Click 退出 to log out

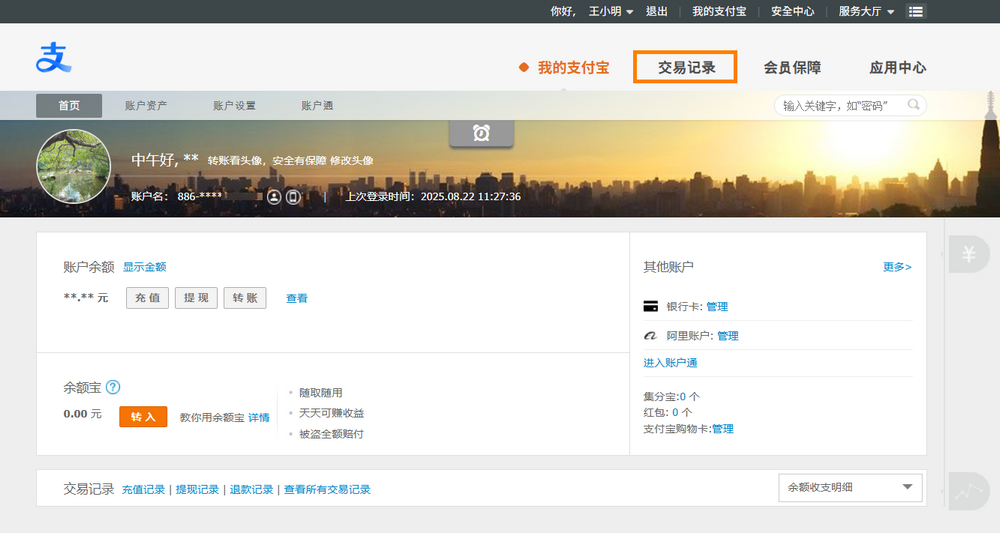tap(657, 11)
